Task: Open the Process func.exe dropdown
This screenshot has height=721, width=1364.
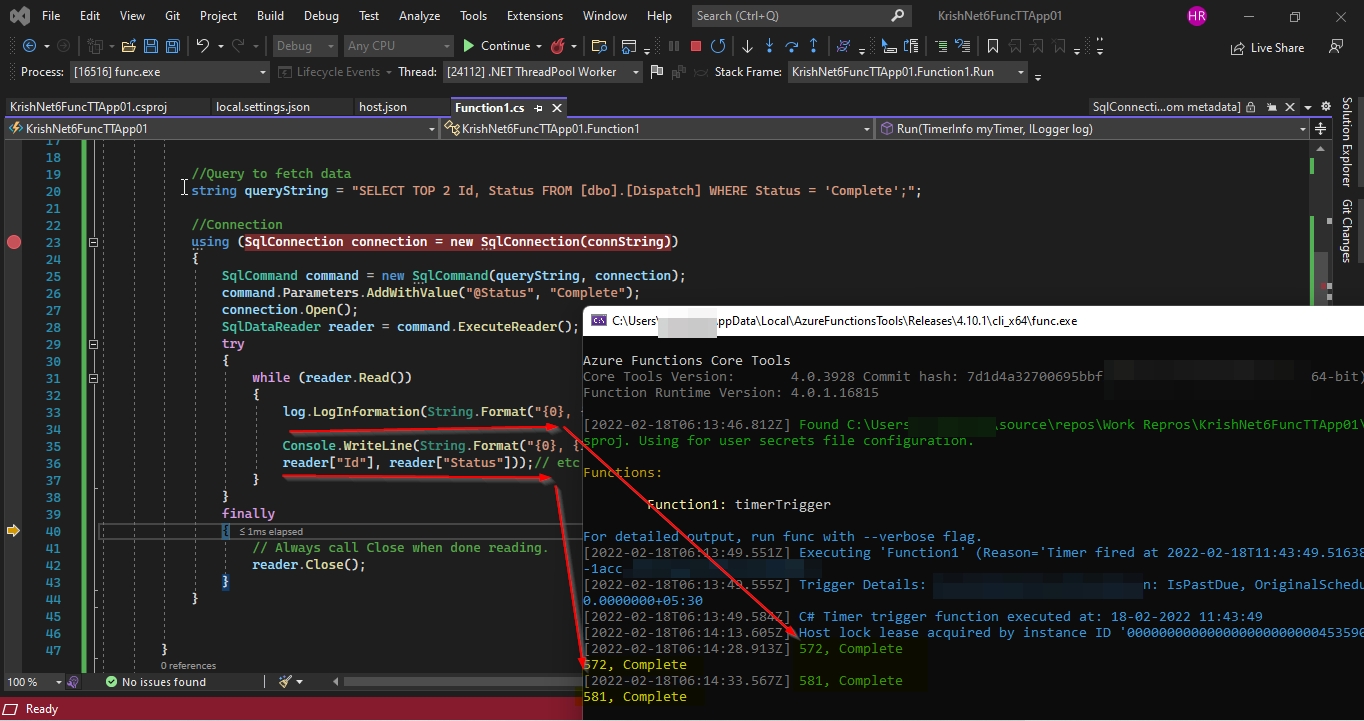Action: pos(170,72)
